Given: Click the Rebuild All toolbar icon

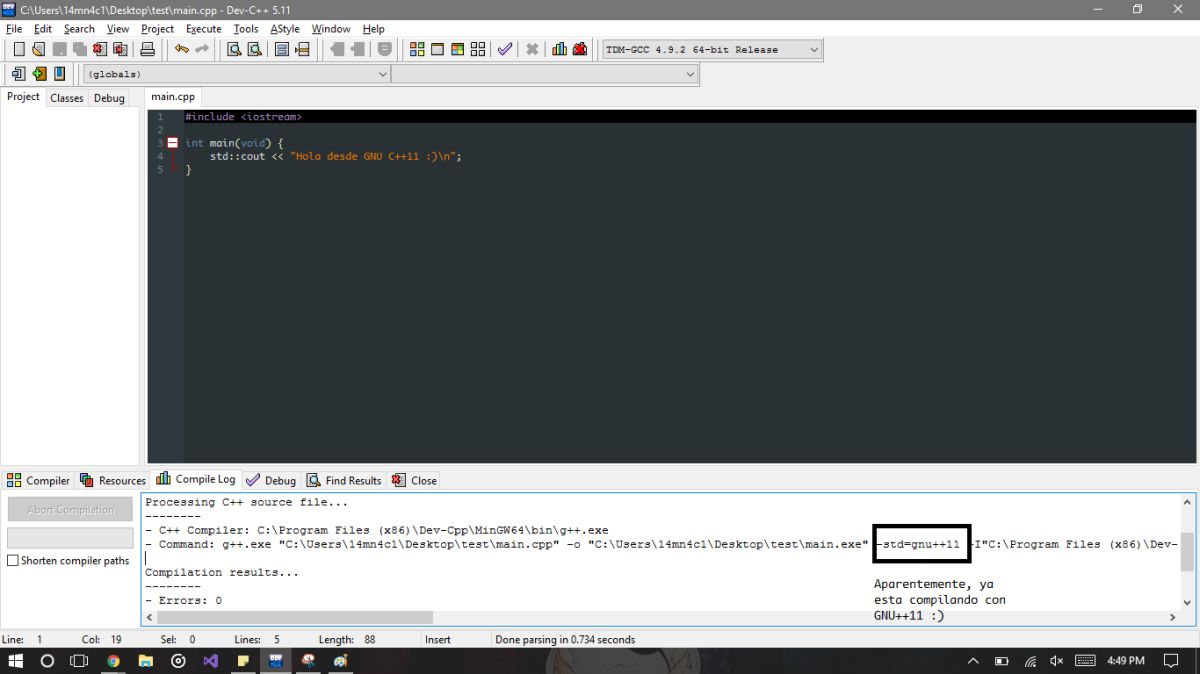Looking at the screenshot, I should pos(477,49).
